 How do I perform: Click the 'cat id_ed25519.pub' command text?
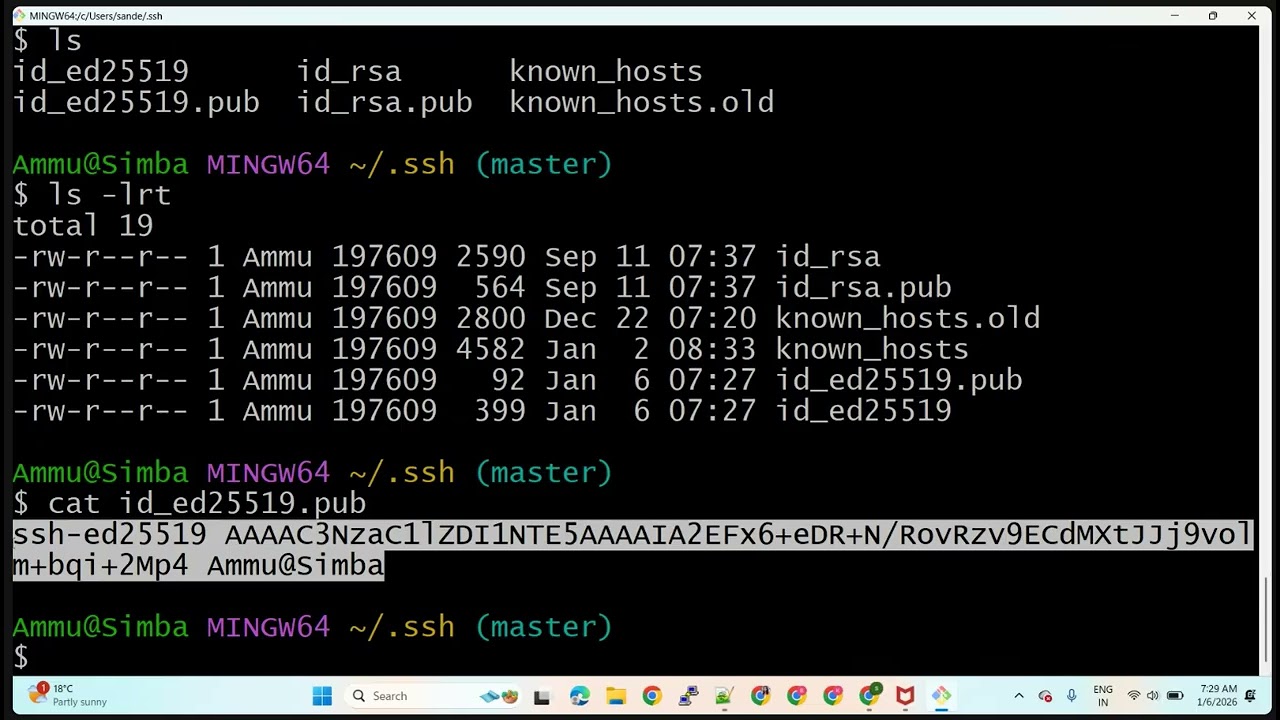pyautogui.click(x=207, y=503)
